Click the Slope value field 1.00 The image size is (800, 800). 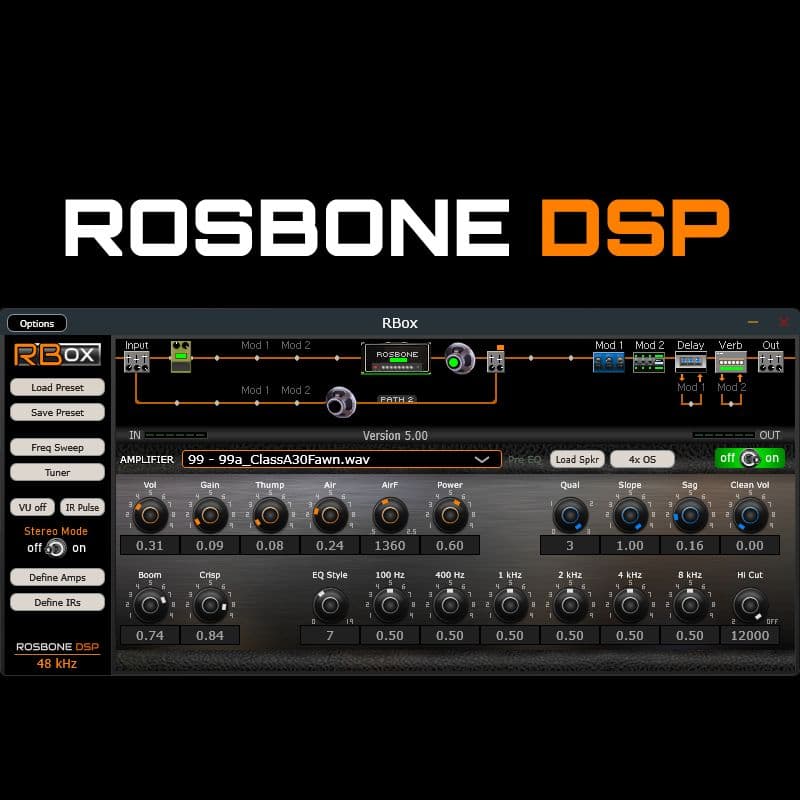pos(630,545)
